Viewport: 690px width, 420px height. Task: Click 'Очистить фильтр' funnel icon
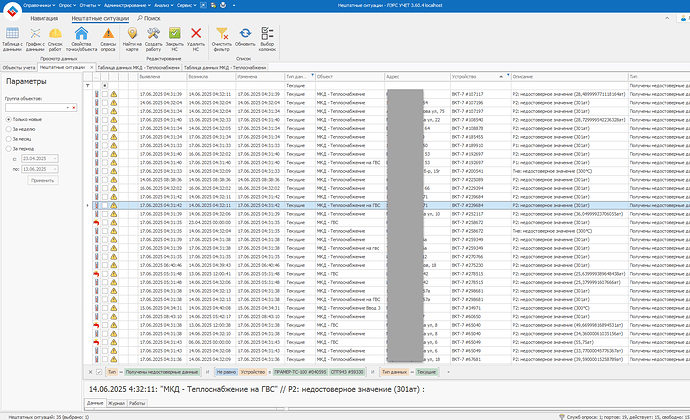point(221,39)
